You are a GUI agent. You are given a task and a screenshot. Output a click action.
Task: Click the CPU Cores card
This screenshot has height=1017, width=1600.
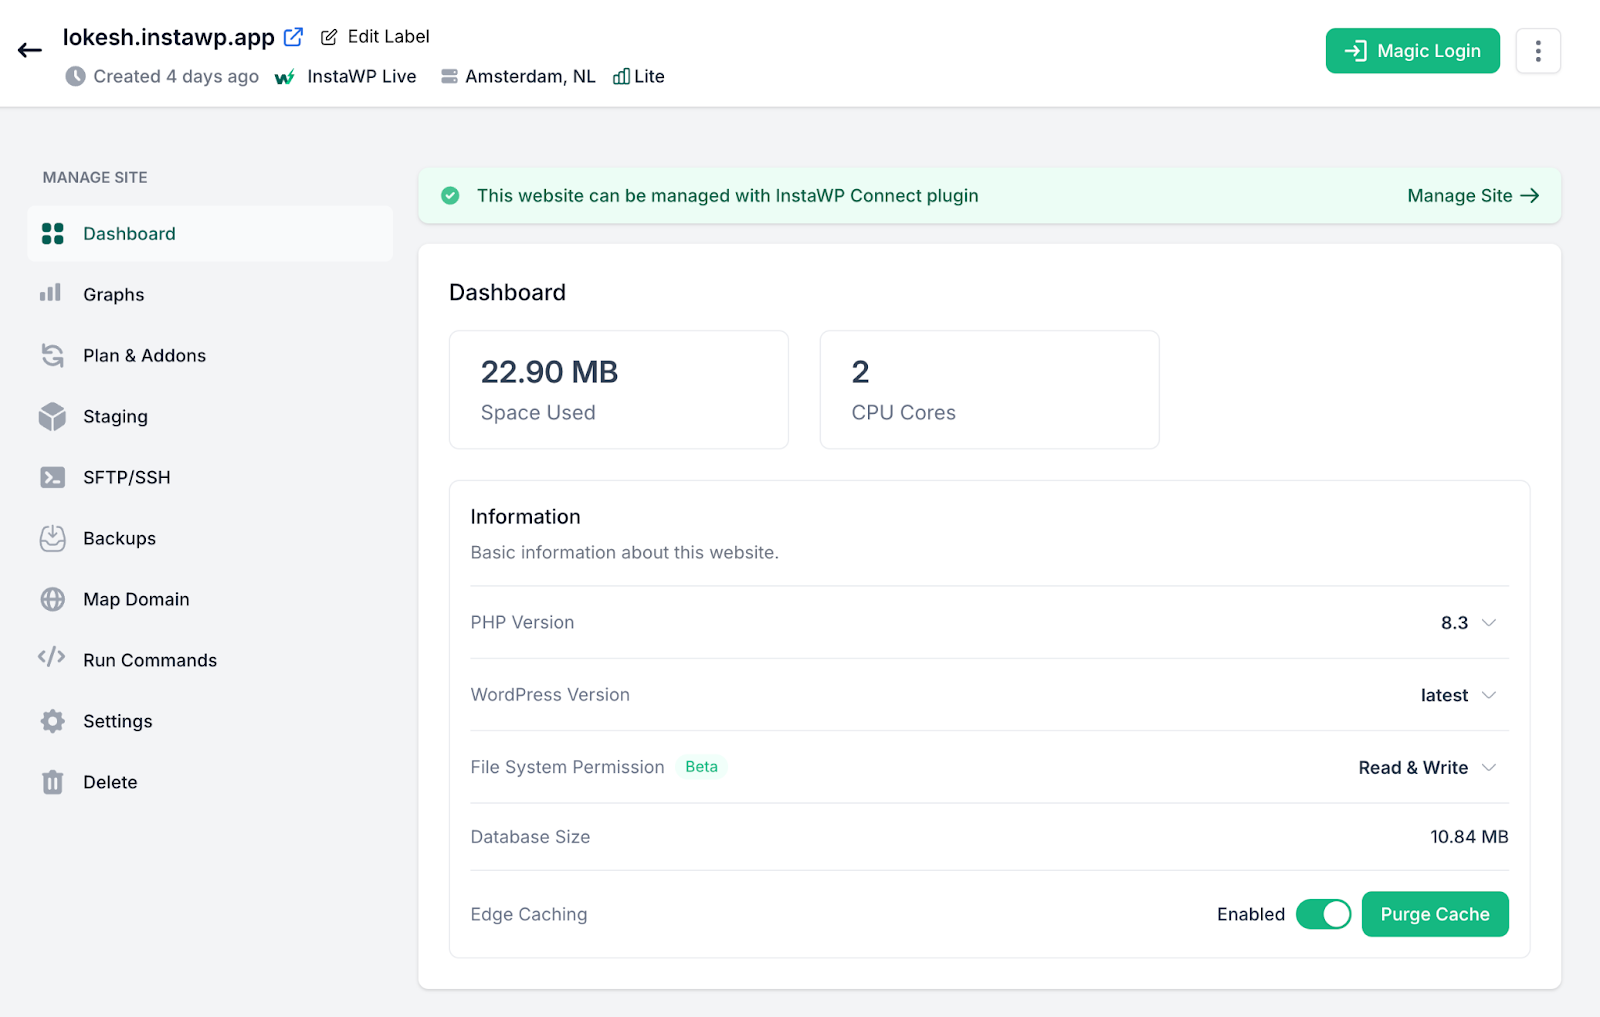tap(990, 390)
